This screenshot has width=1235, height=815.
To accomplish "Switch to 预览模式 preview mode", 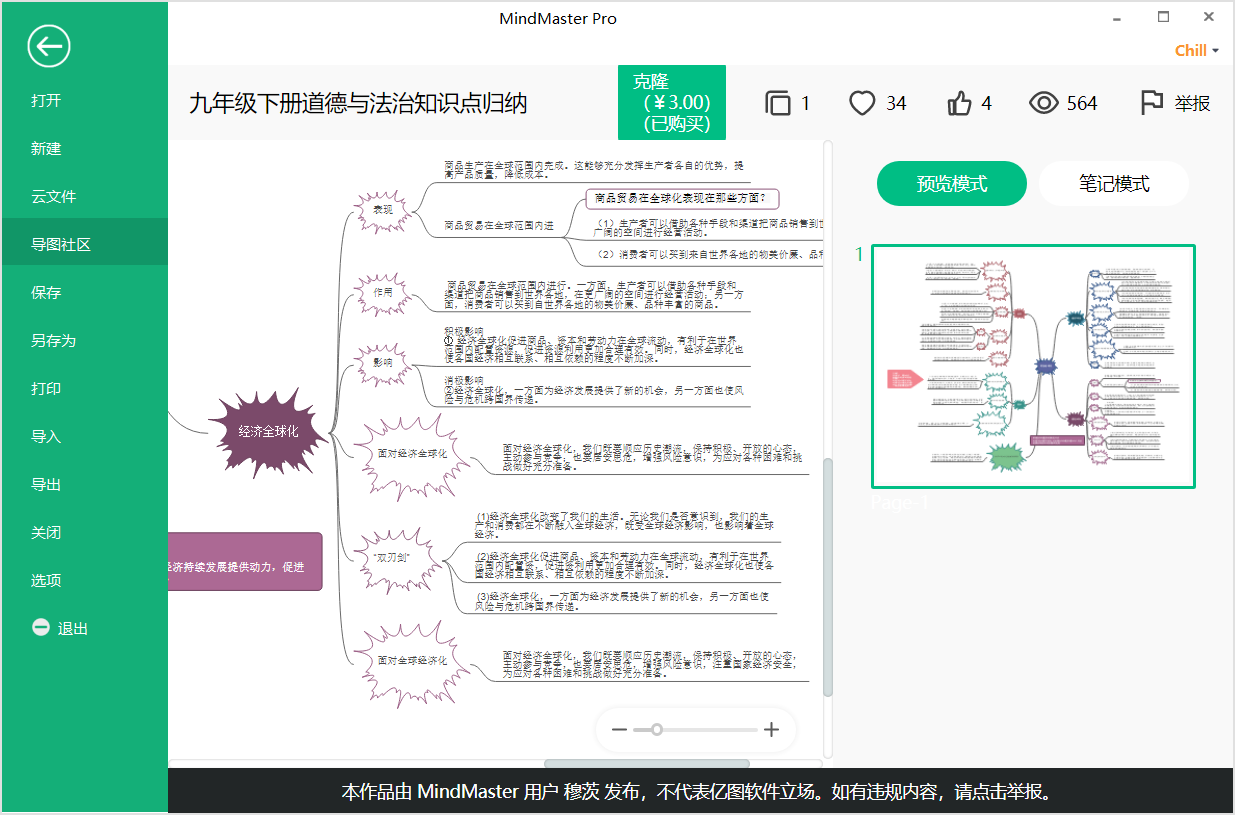I will 952,184.
